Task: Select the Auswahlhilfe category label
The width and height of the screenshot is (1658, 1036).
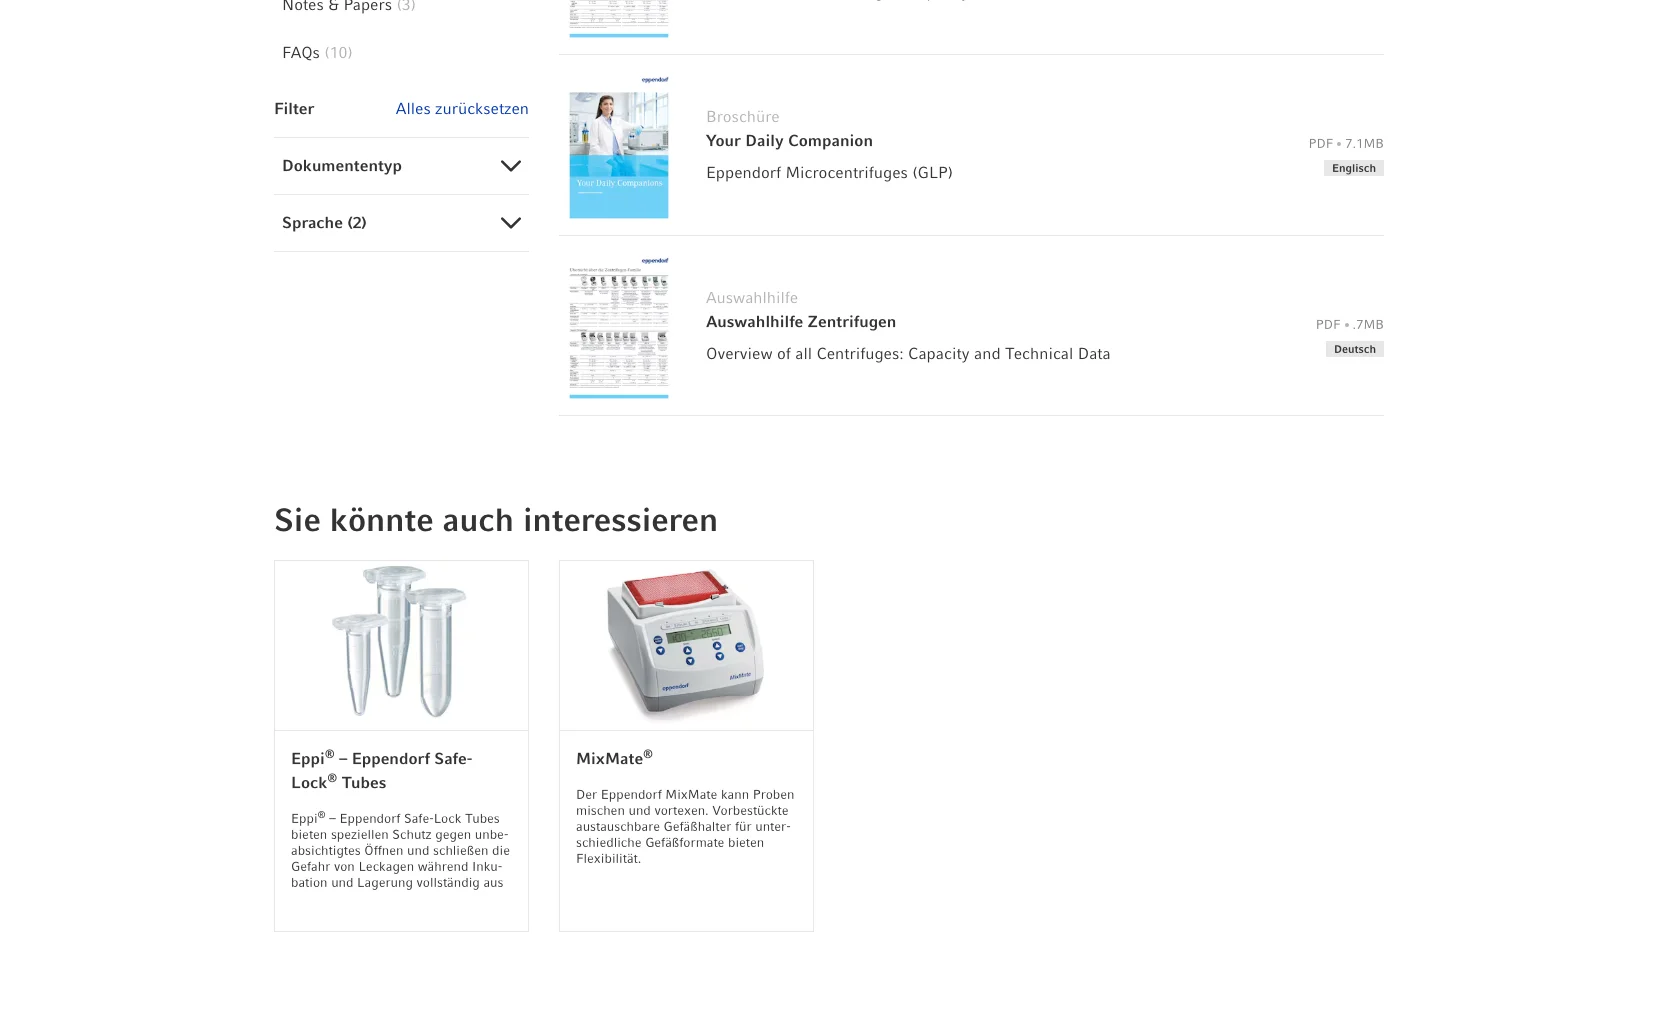Action: pos(752,298)
